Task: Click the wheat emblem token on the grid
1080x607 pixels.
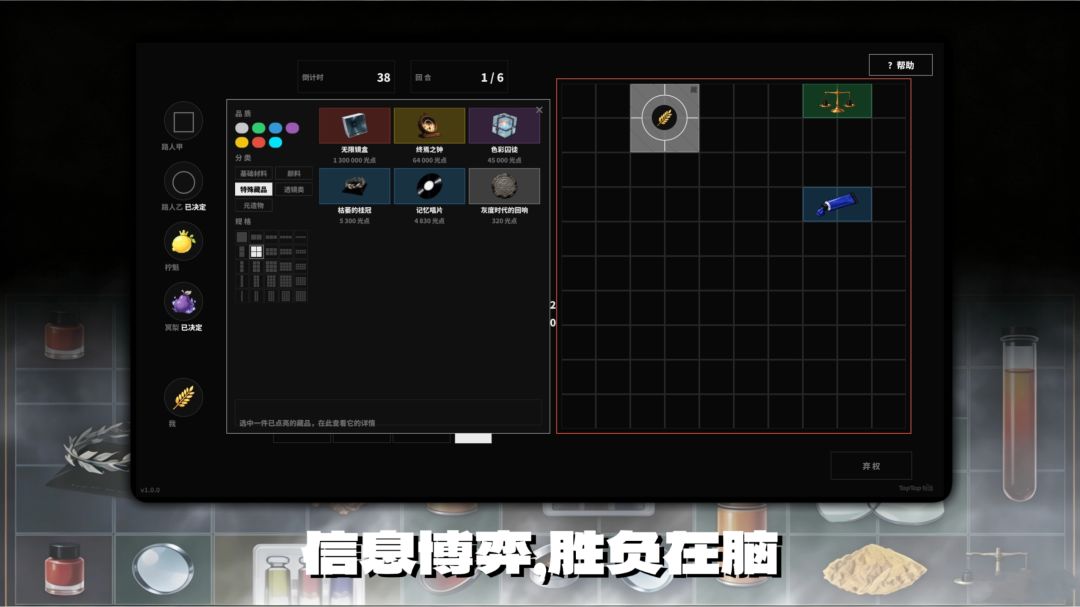Action: 665,118
